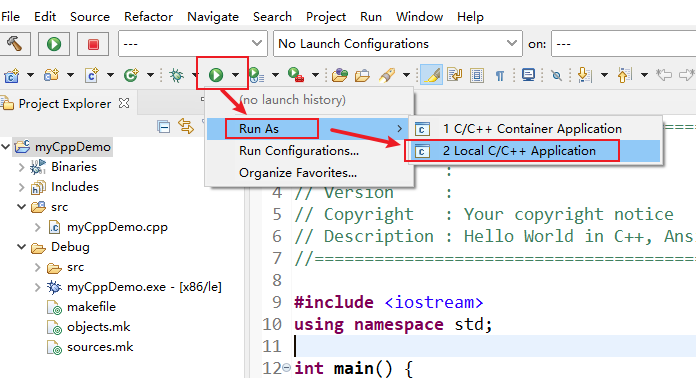
Task: Click the green Run button in launch bar
Action: pos(54,44)
